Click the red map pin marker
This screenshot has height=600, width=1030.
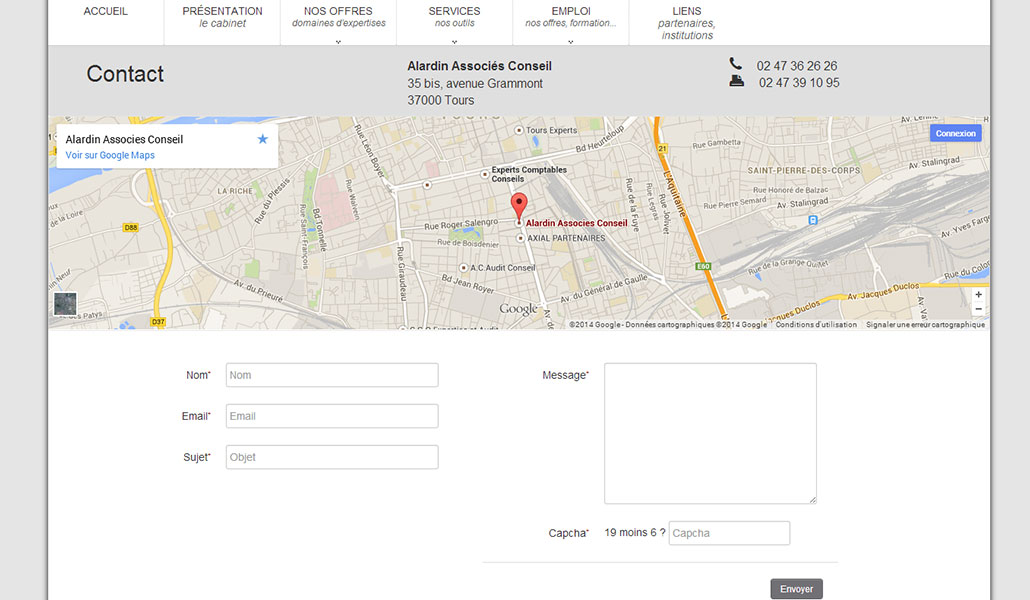pos(518,205)
